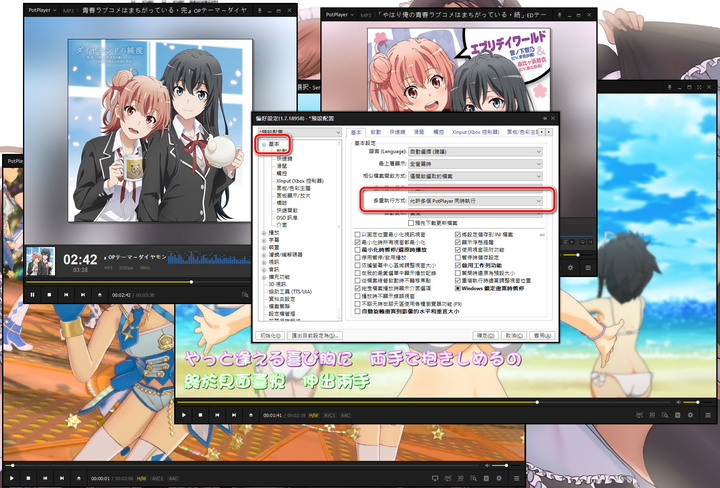Go to previous track in top-left audio player
Screen dimensions: 720x488
(66, 295)
